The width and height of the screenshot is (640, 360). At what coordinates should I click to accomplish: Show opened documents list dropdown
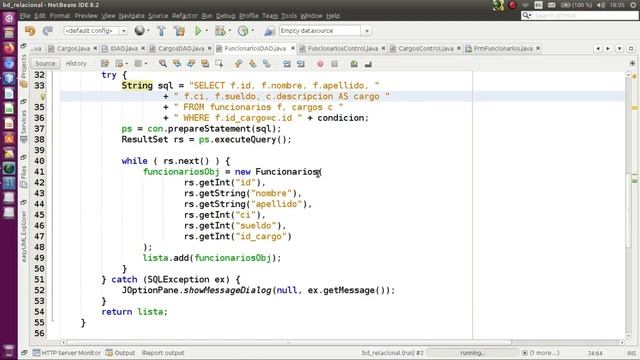point(619,48)
